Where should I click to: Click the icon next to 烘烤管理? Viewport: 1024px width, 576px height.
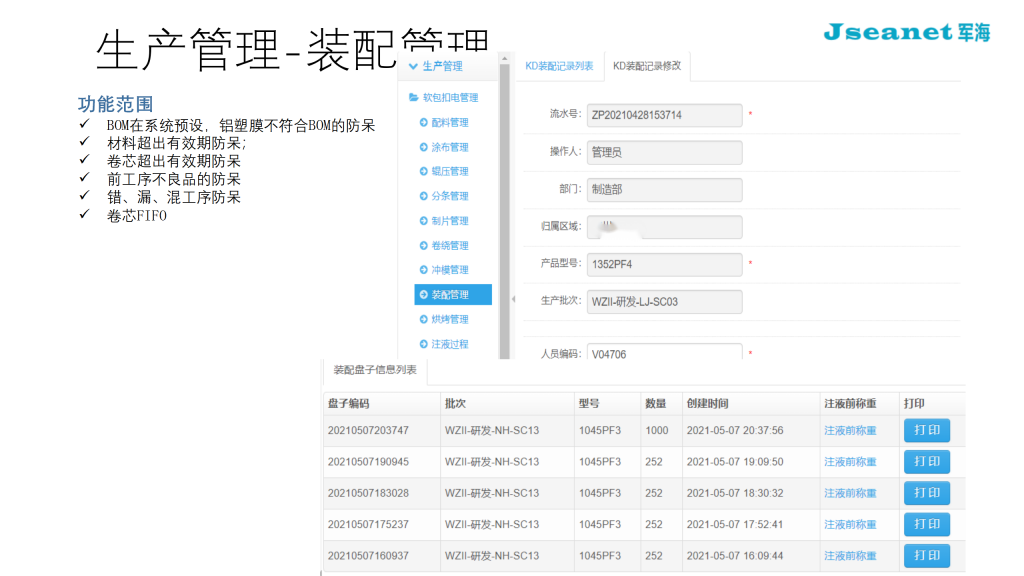[x=424, y=319]
